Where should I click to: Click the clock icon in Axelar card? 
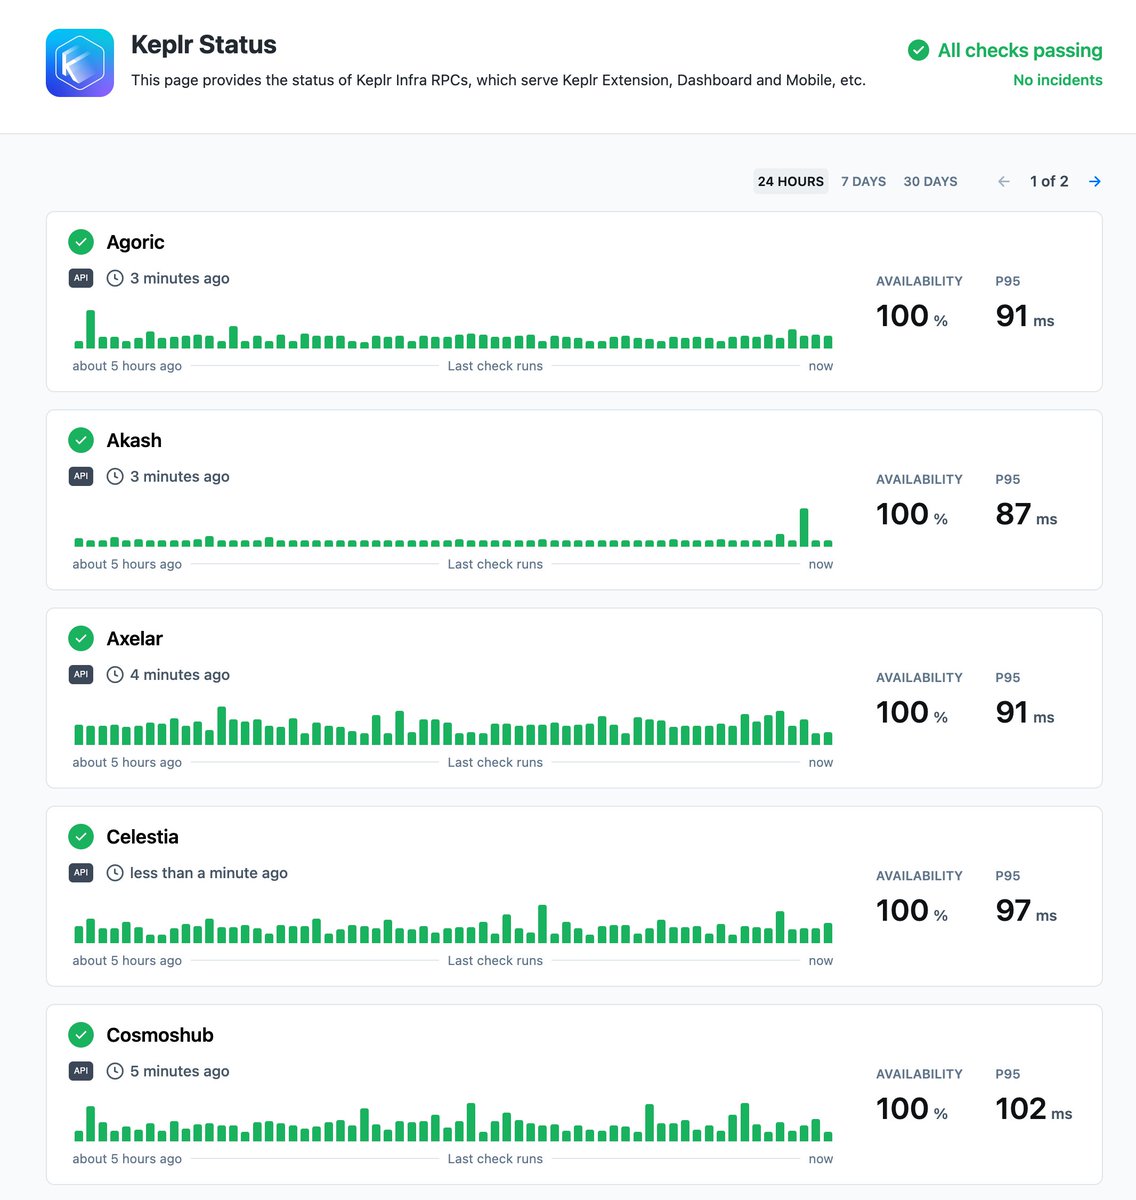(115, 674)
